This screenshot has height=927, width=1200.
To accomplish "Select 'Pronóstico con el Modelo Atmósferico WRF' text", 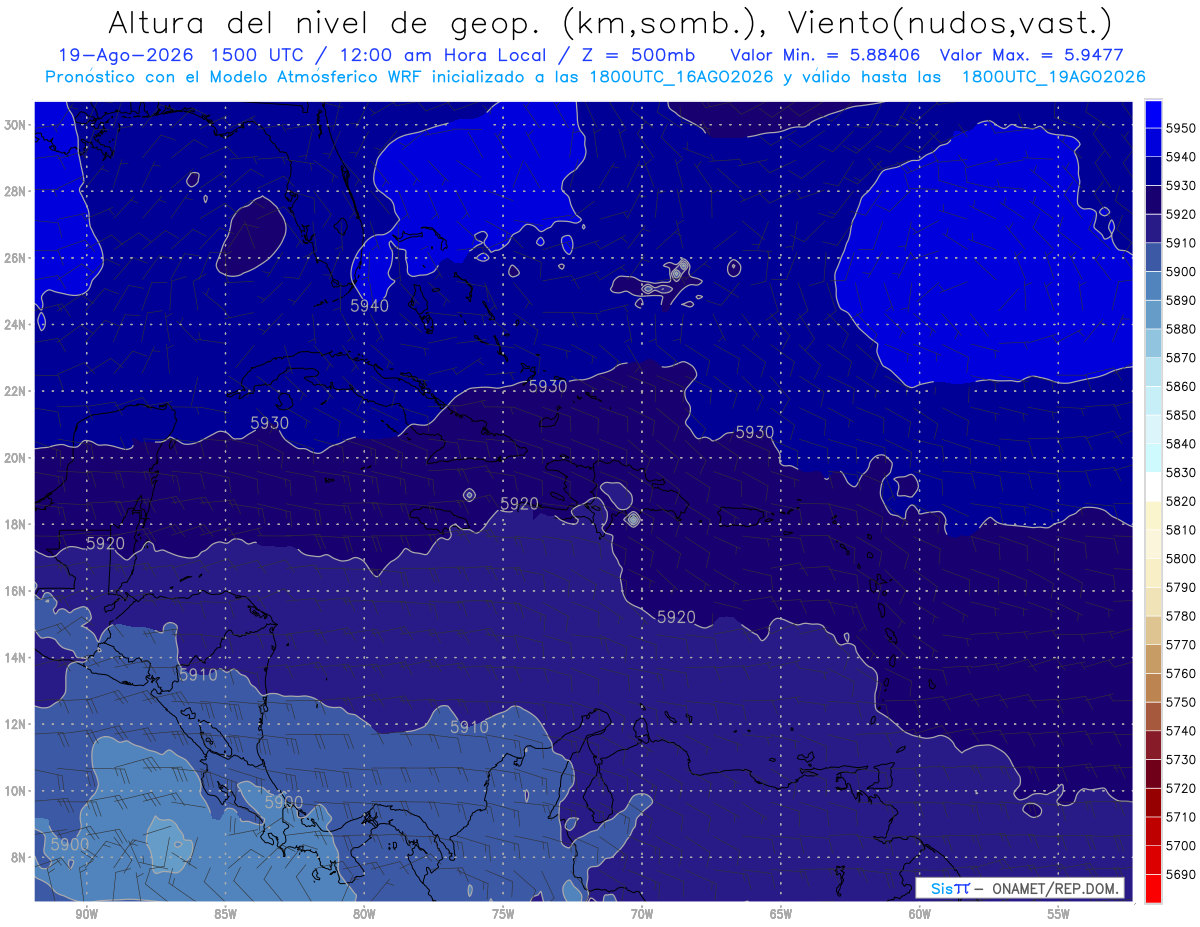I will tap(235, 77).
